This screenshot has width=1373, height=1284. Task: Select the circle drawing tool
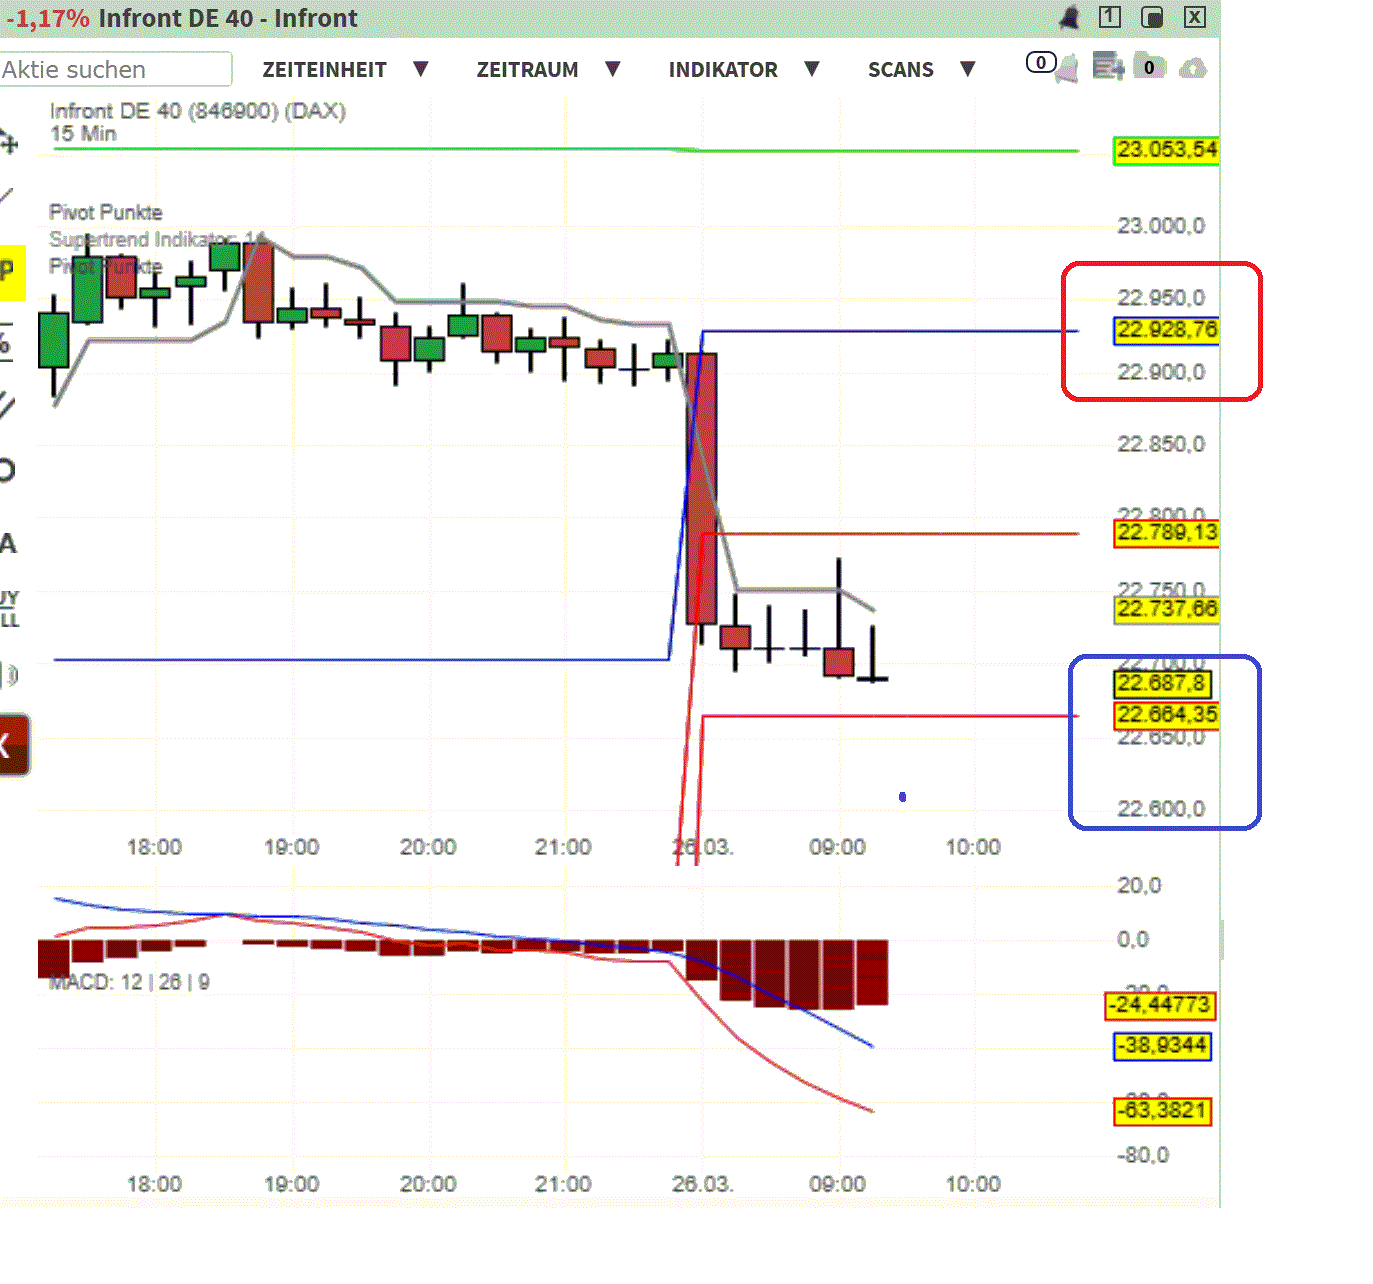point(8,465)
